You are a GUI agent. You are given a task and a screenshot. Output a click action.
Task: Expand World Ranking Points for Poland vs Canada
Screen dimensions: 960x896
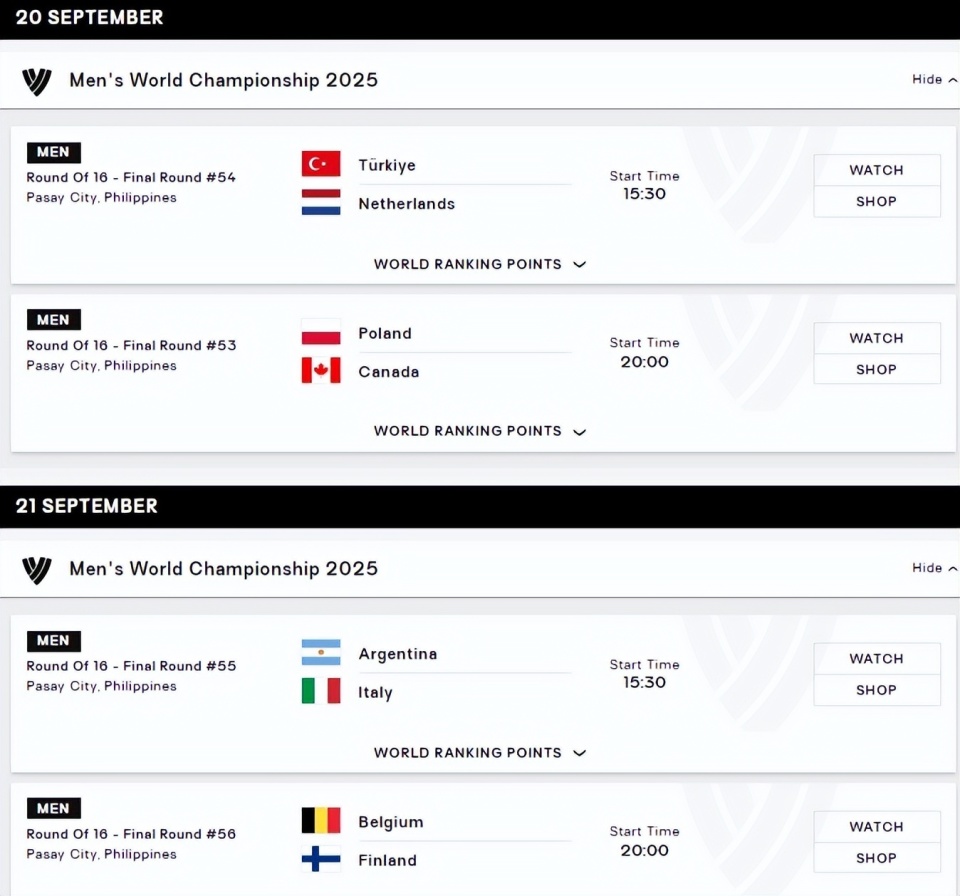coord(480,431)
